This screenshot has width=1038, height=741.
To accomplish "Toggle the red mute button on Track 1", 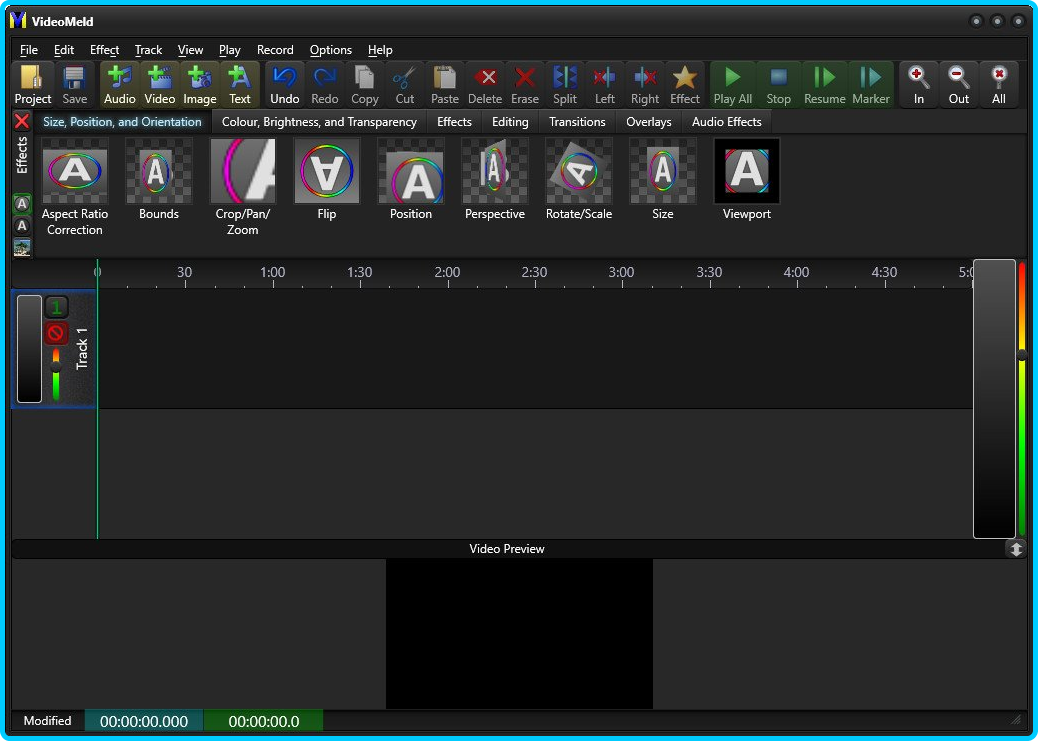I will pos(56,333).
